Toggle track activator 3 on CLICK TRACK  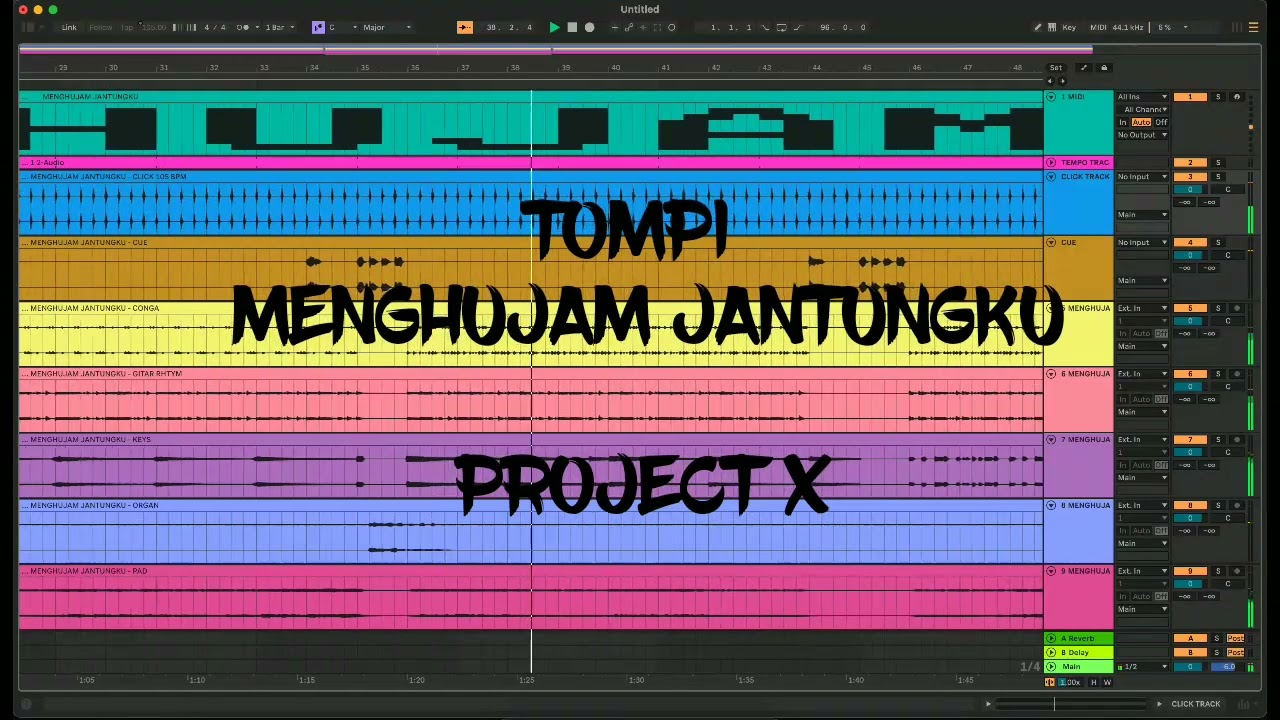(x=1190, y=176)
